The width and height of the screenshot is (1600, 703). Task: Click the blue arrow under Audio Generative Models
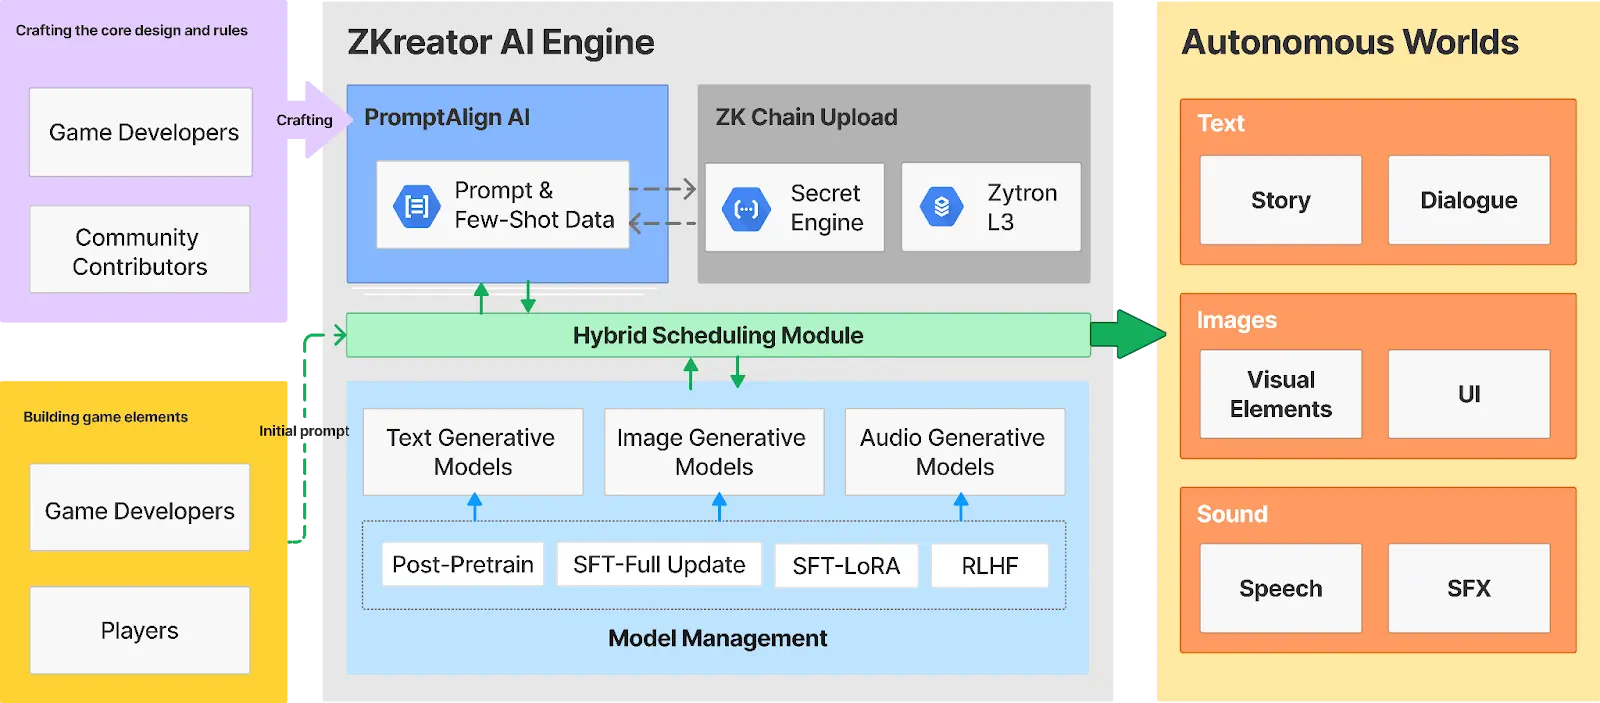[960, 507]
